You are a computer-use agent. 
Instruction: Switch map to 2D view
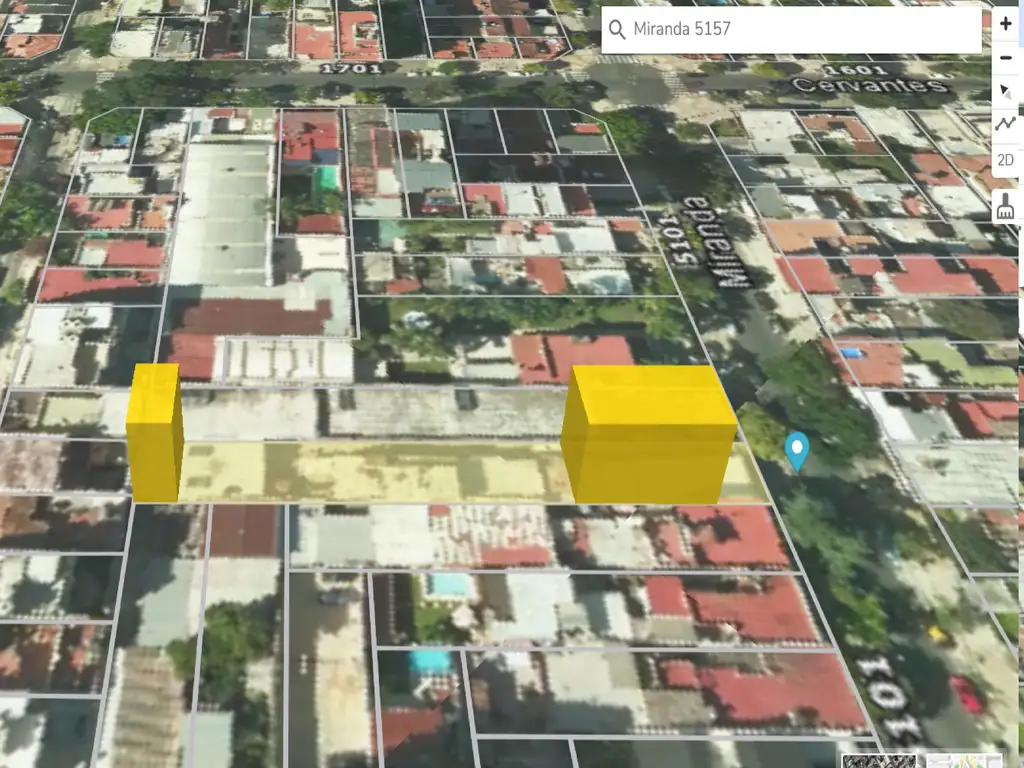1006,160
